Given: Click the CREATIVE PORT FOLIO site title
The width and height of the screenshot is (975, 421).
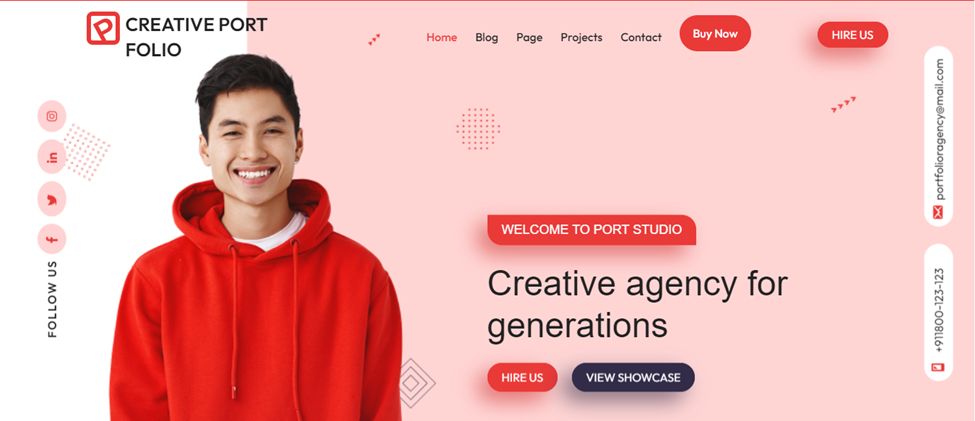Looking at the screenshot, I should 196,37.
